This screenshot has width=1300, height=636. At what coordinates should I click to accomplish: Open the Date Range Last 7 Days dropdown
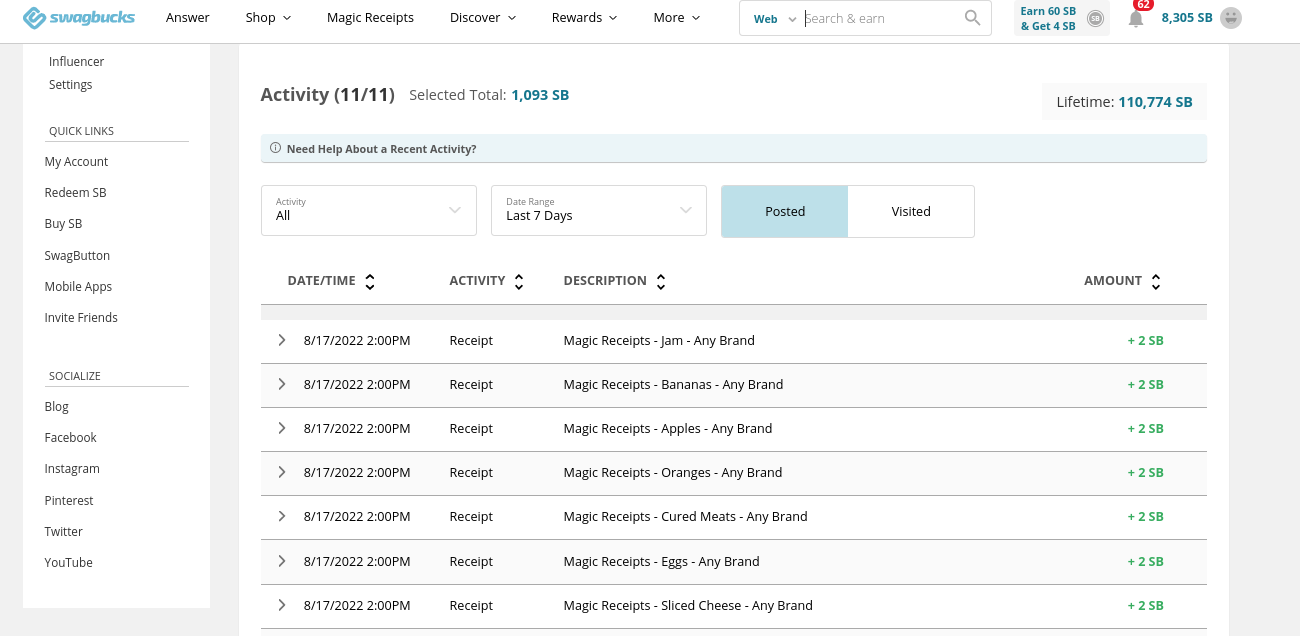coord(599,210)
